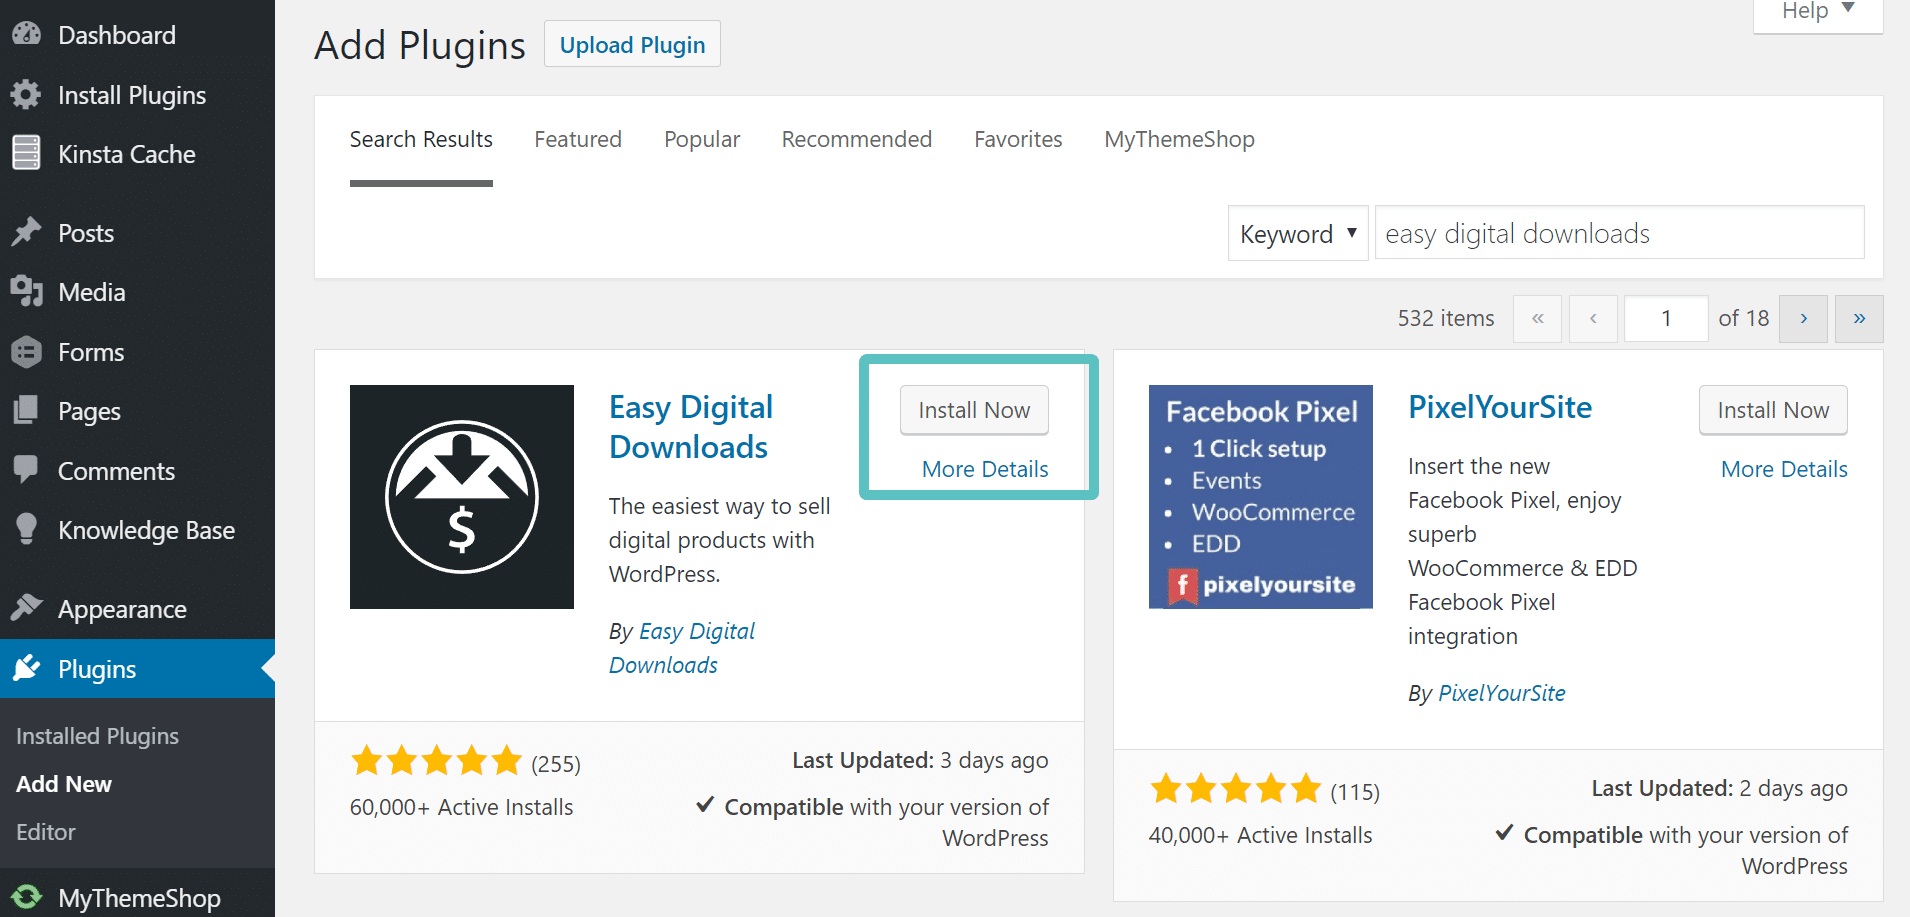This screenshot has height=917, width=1910.
Task: Click inside the plugin search field
Action: 1618,232
